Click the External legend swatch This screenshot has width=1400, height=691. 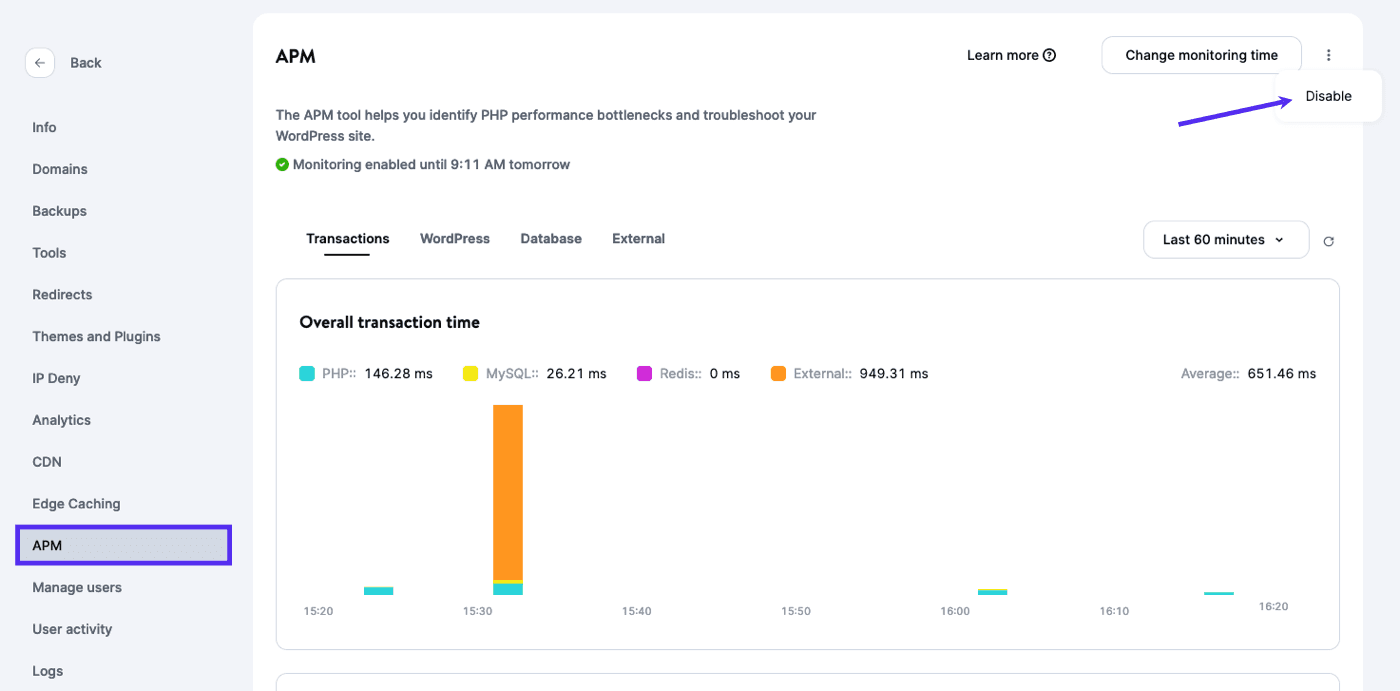coord(778,372)
